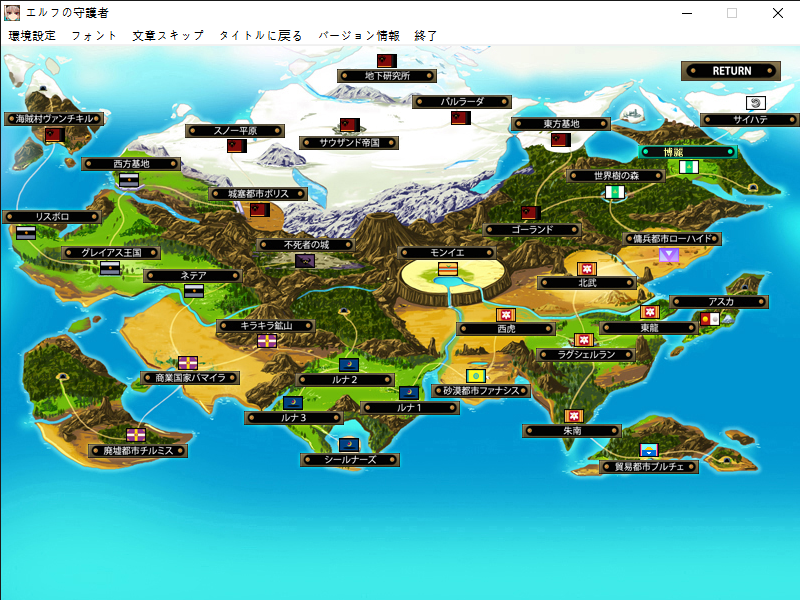Open the フォント menu
Image resolution: width=800 pixels, height=600 pixels.
point(94,36)
